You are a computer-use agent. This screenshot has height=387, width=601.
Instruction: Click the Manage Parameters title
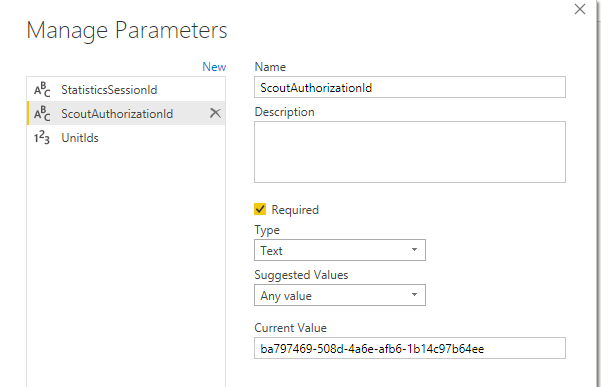coord(127,30)
